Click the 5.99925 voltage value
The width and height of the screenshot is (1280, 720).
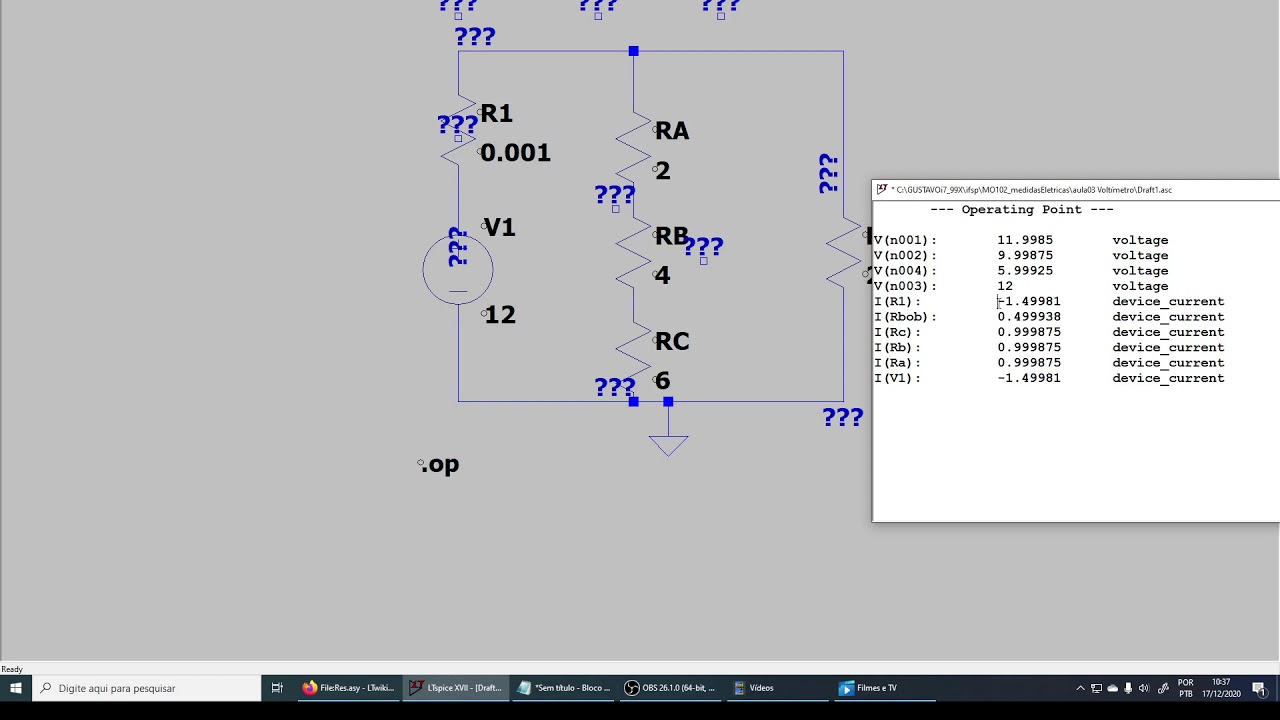pyautogui.click(x=1025, y=271)
